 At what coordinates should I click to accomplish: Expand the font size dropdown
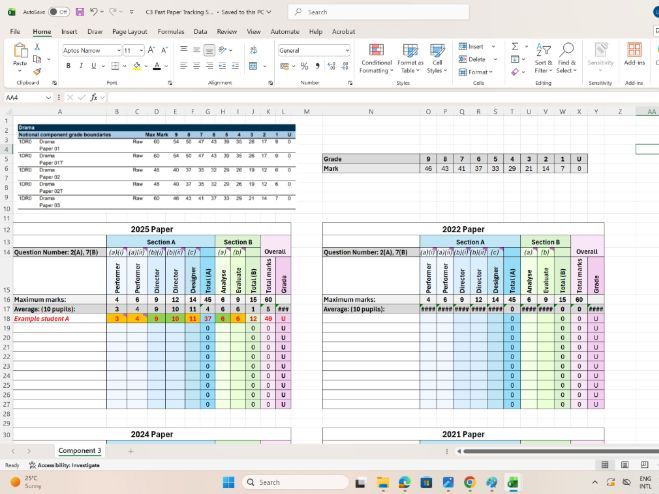click(141, 50)
